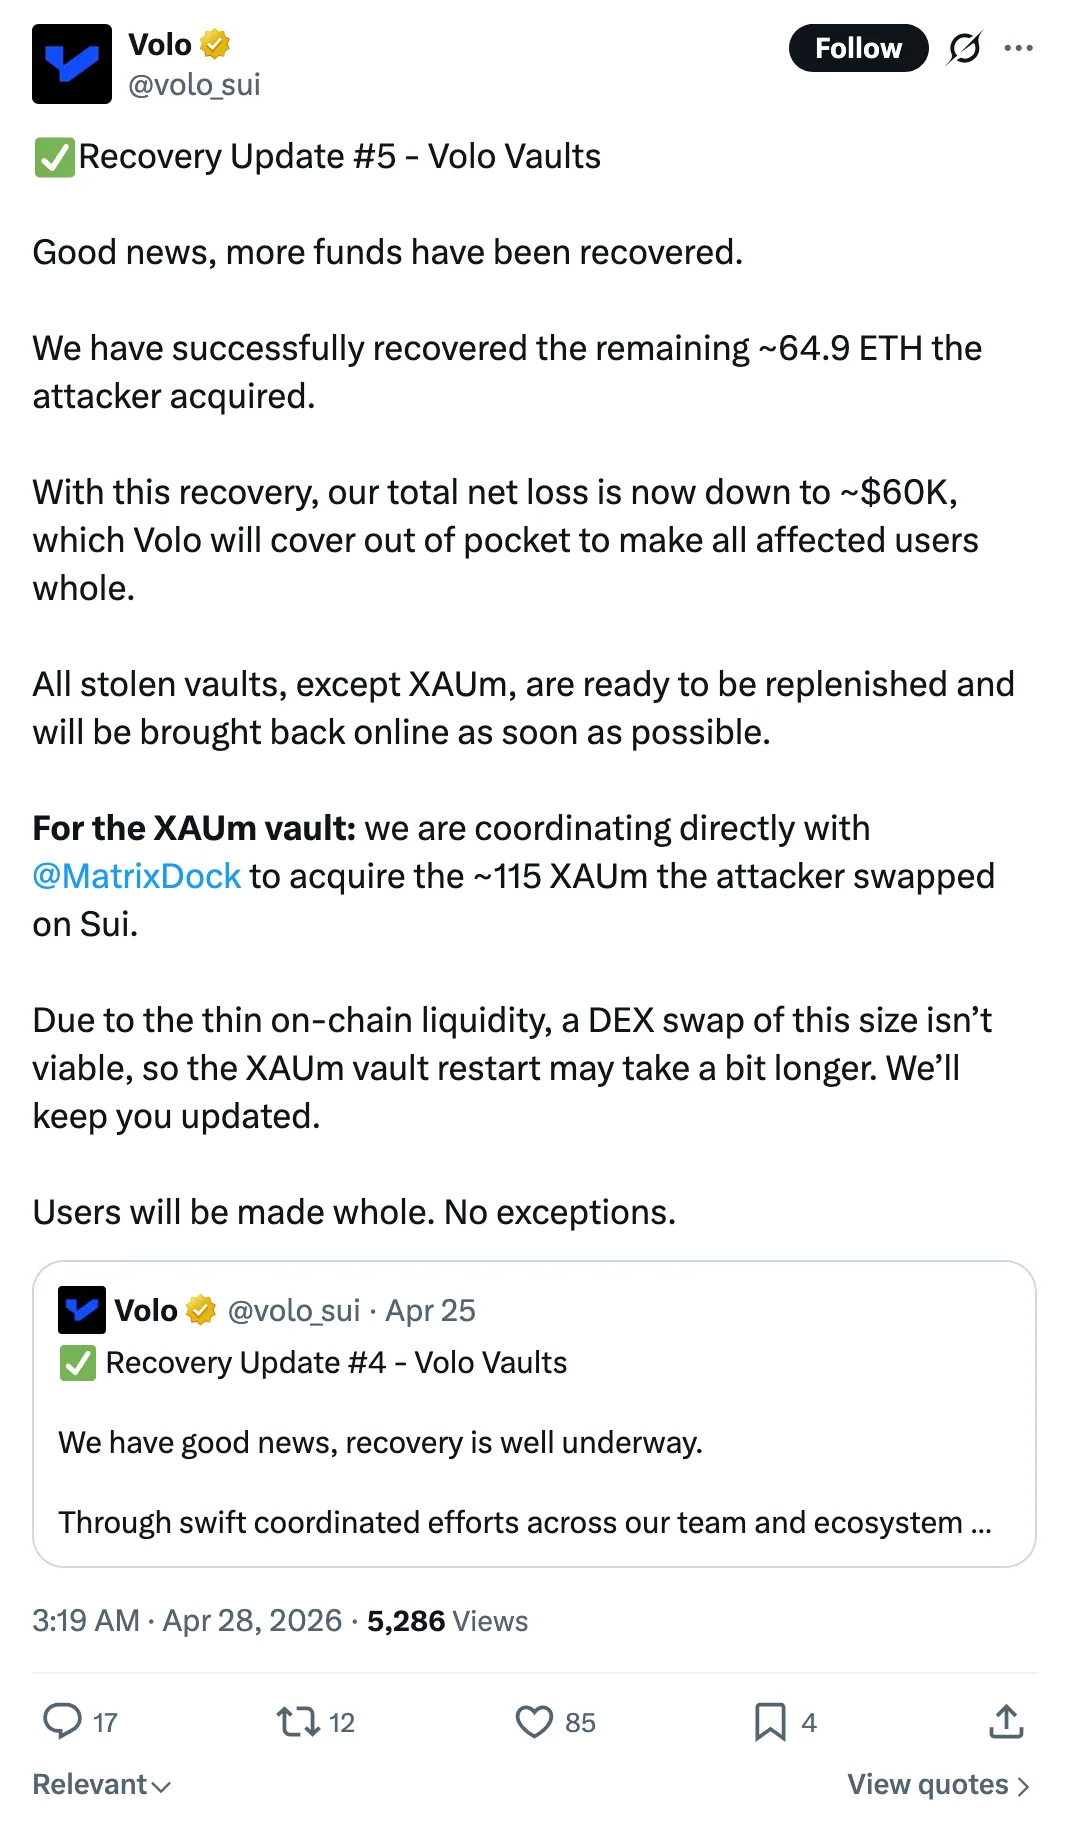Open View quotes chevron link
The width and height of the screenshot is (1069, 1825).
[x=938, y=1785]
